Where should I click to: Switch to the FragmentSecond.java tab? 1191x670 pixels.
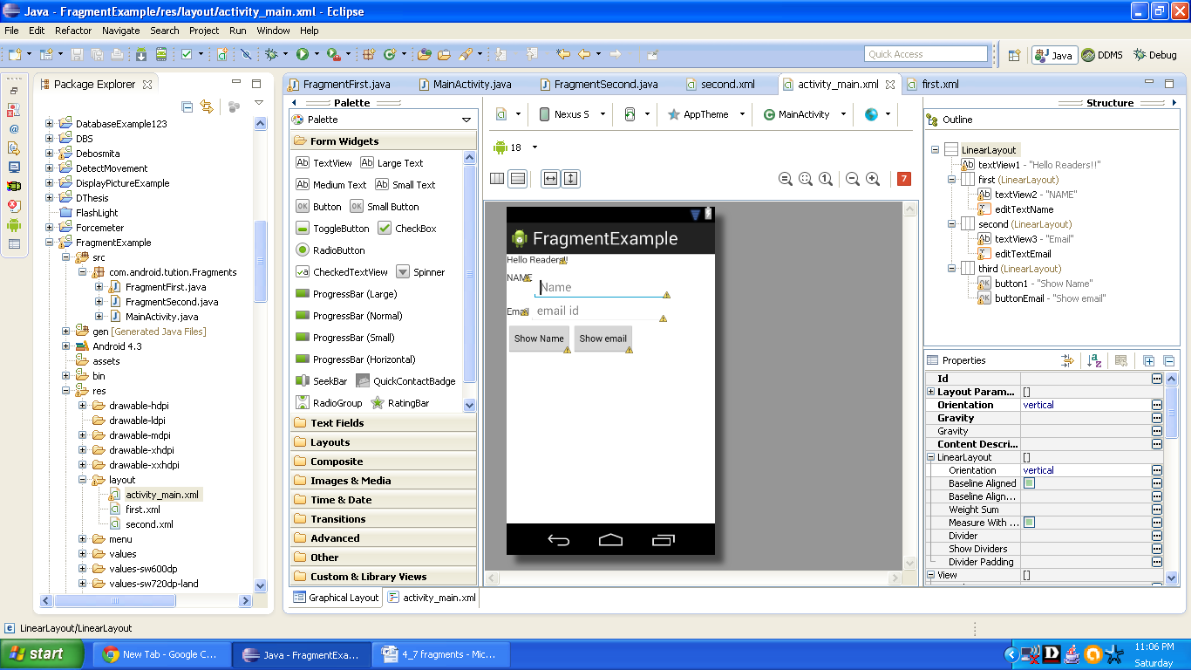pos(604,85)
